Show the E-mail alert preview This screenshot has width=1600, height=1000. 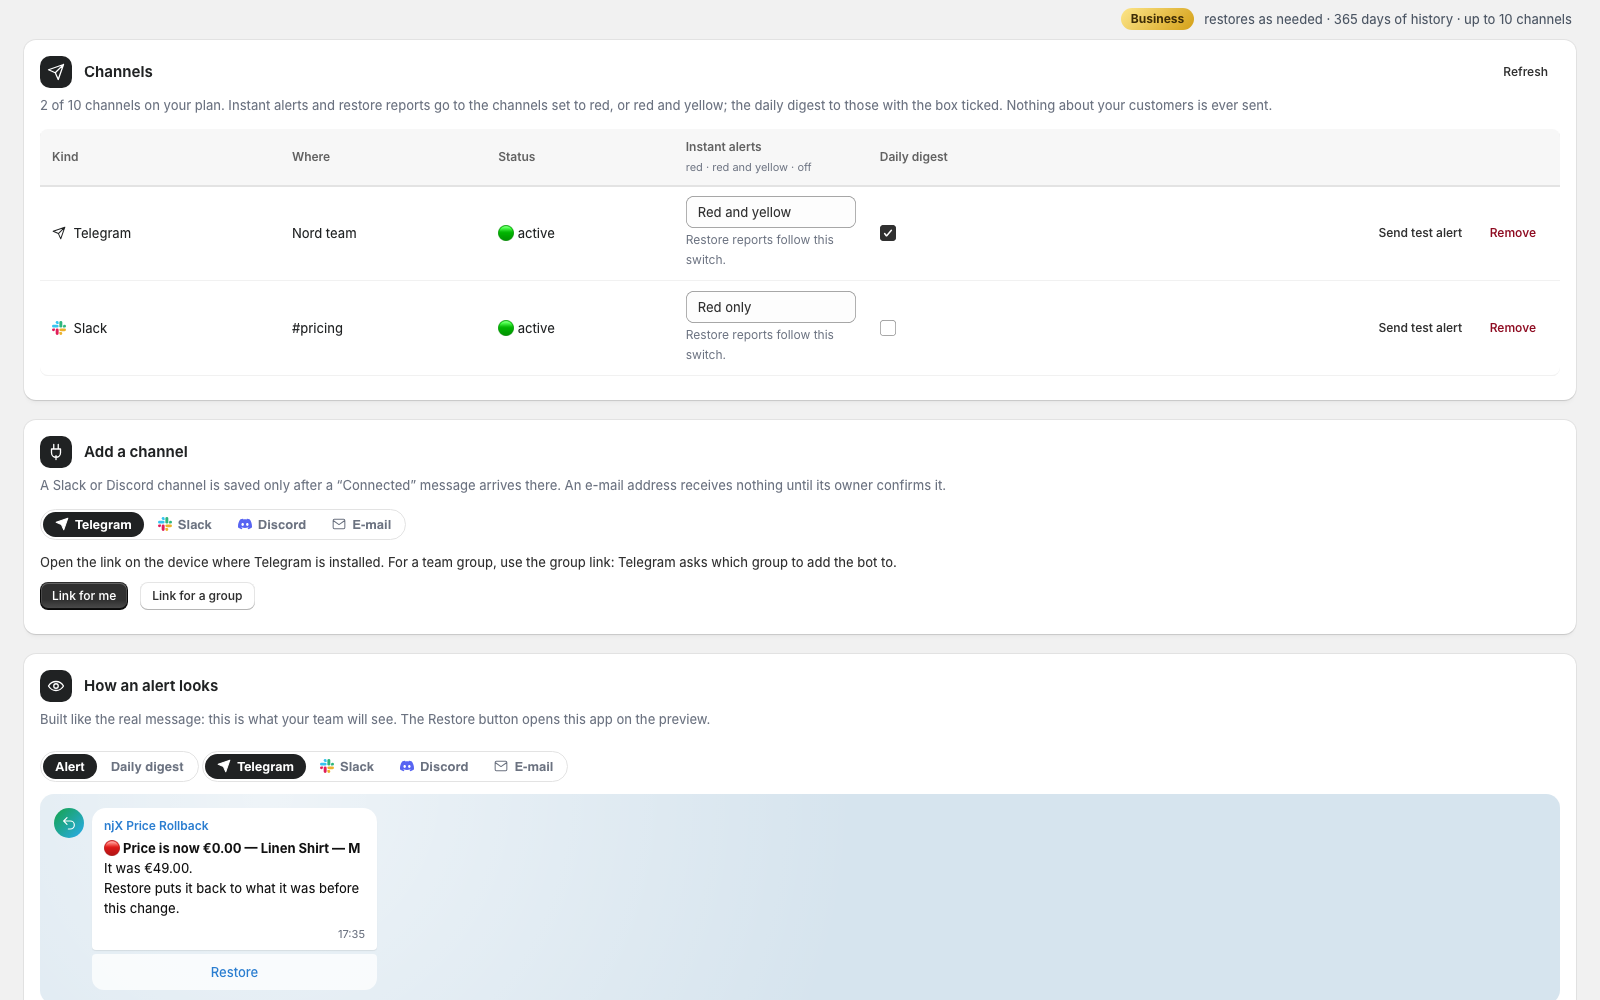point(524,767)
